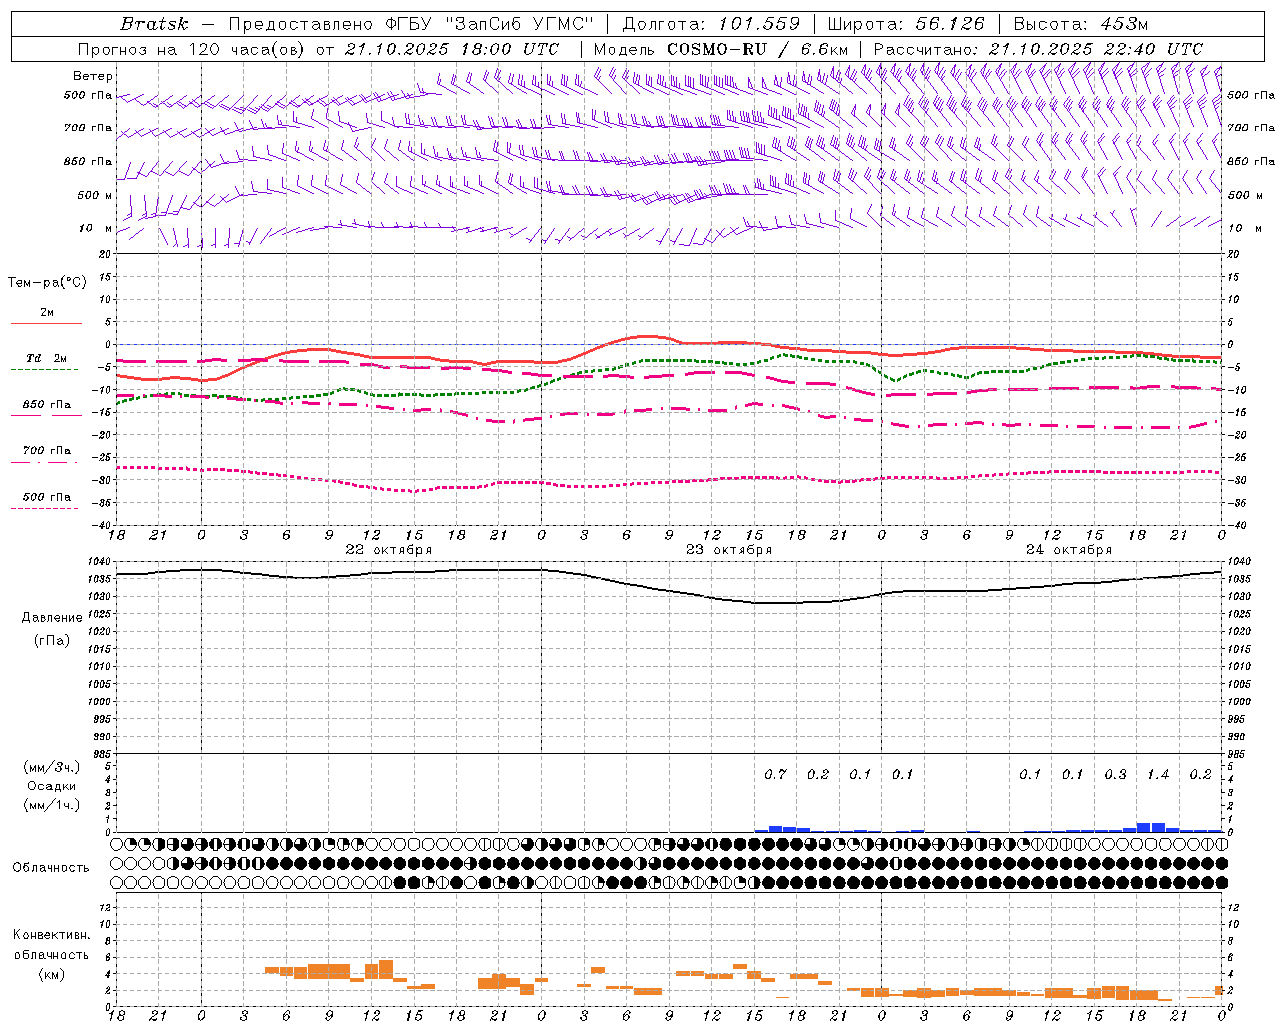Select "700 гПа" entry in temperature legend
Screen dimensions: 1280x1024
[47, 451]
